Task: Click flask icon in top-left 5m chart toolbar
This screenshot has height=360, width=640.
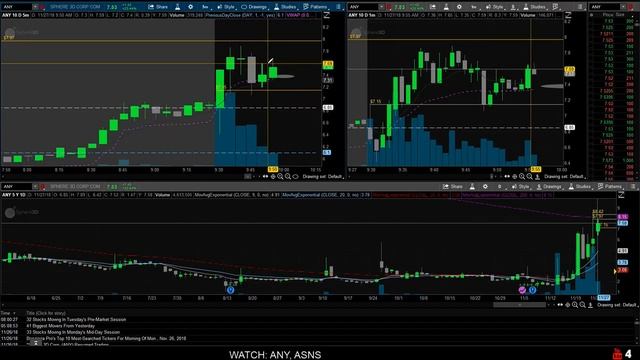Action: pyautogui.click(x=178, y=7)
